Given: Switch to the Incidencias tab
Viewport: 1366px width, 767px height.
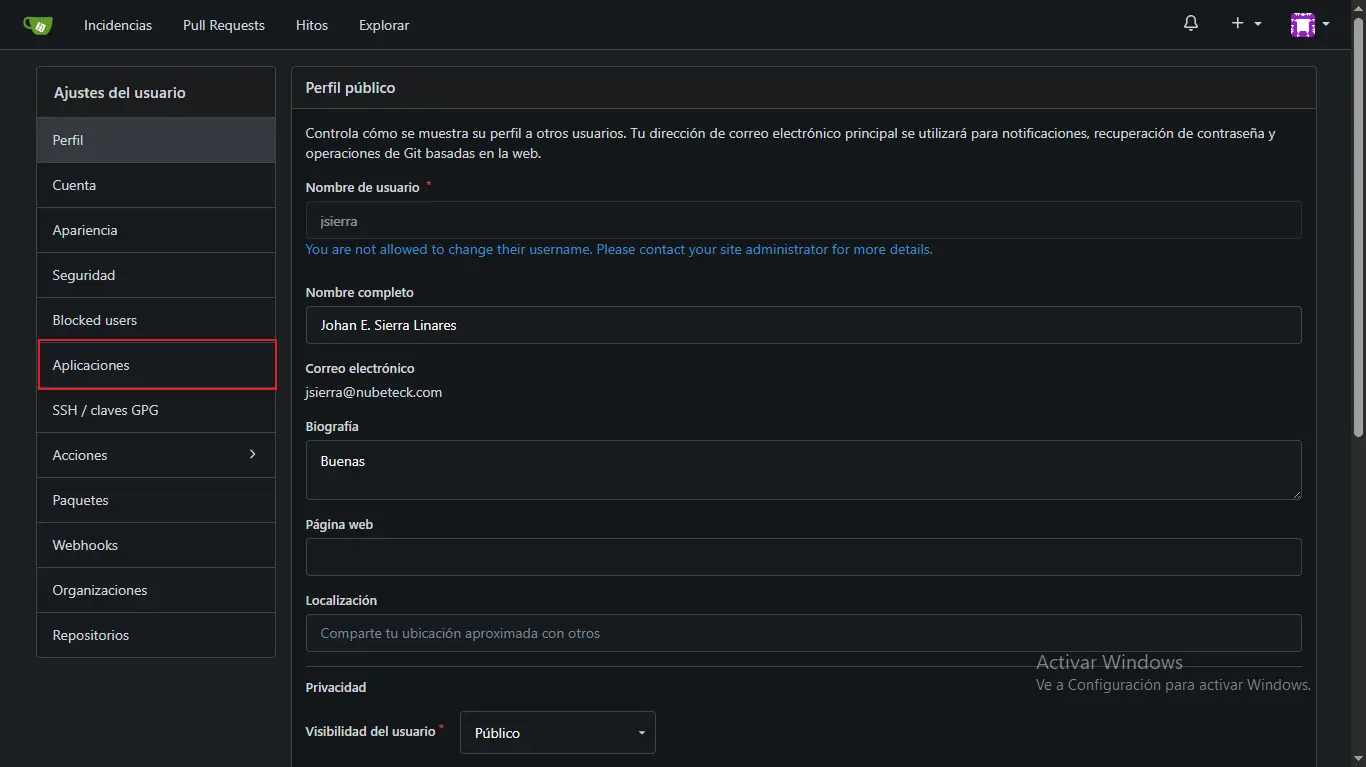Looking at the screenshot, I should [117, 25].
